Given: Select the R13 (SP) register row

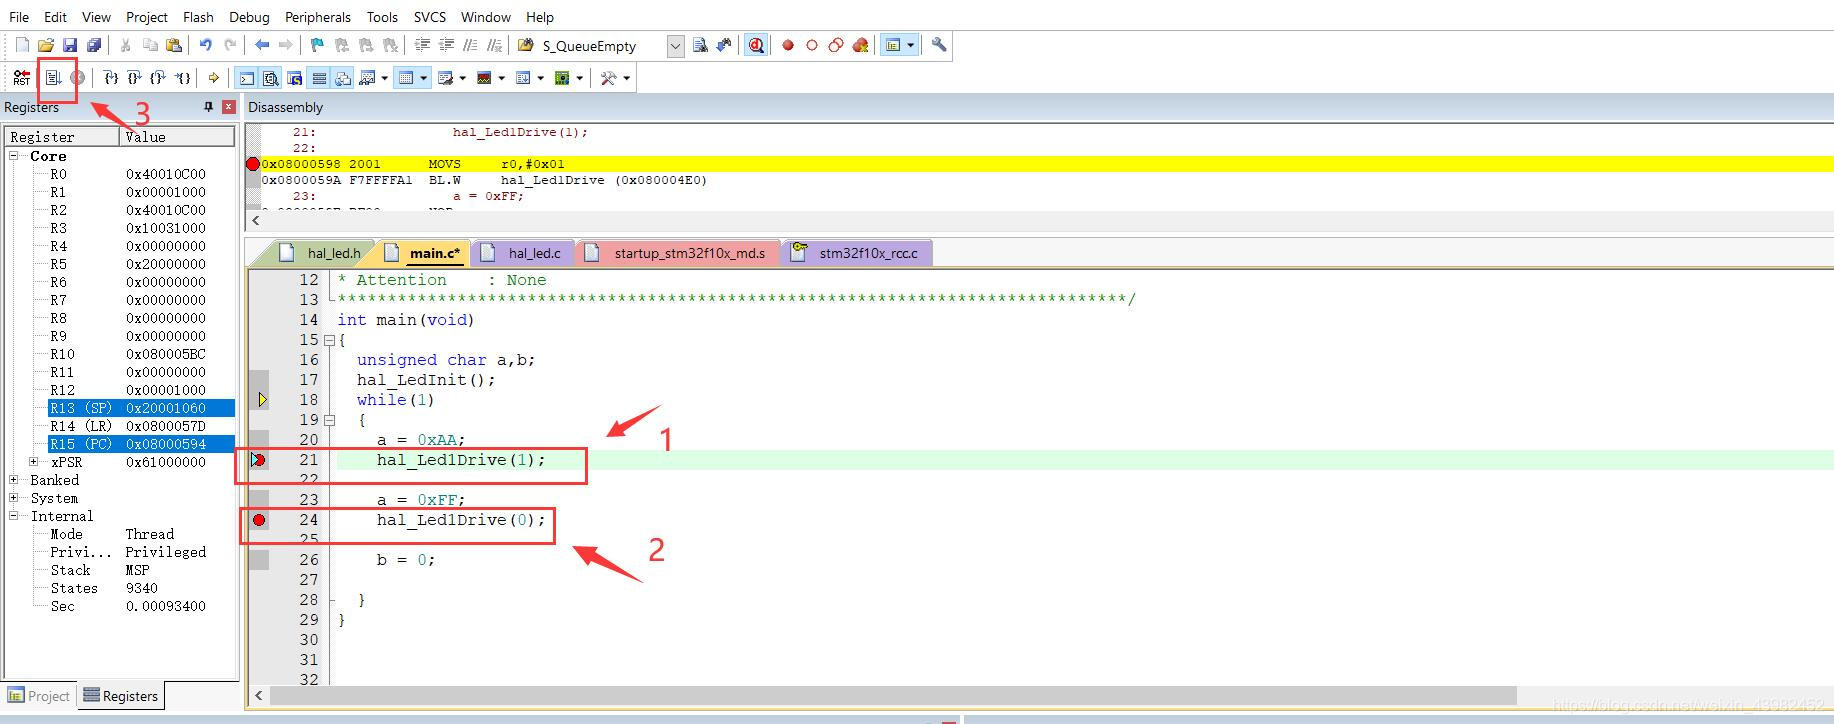Looking at the screenshot, I should pyautogui.click(x=141, y=408).
